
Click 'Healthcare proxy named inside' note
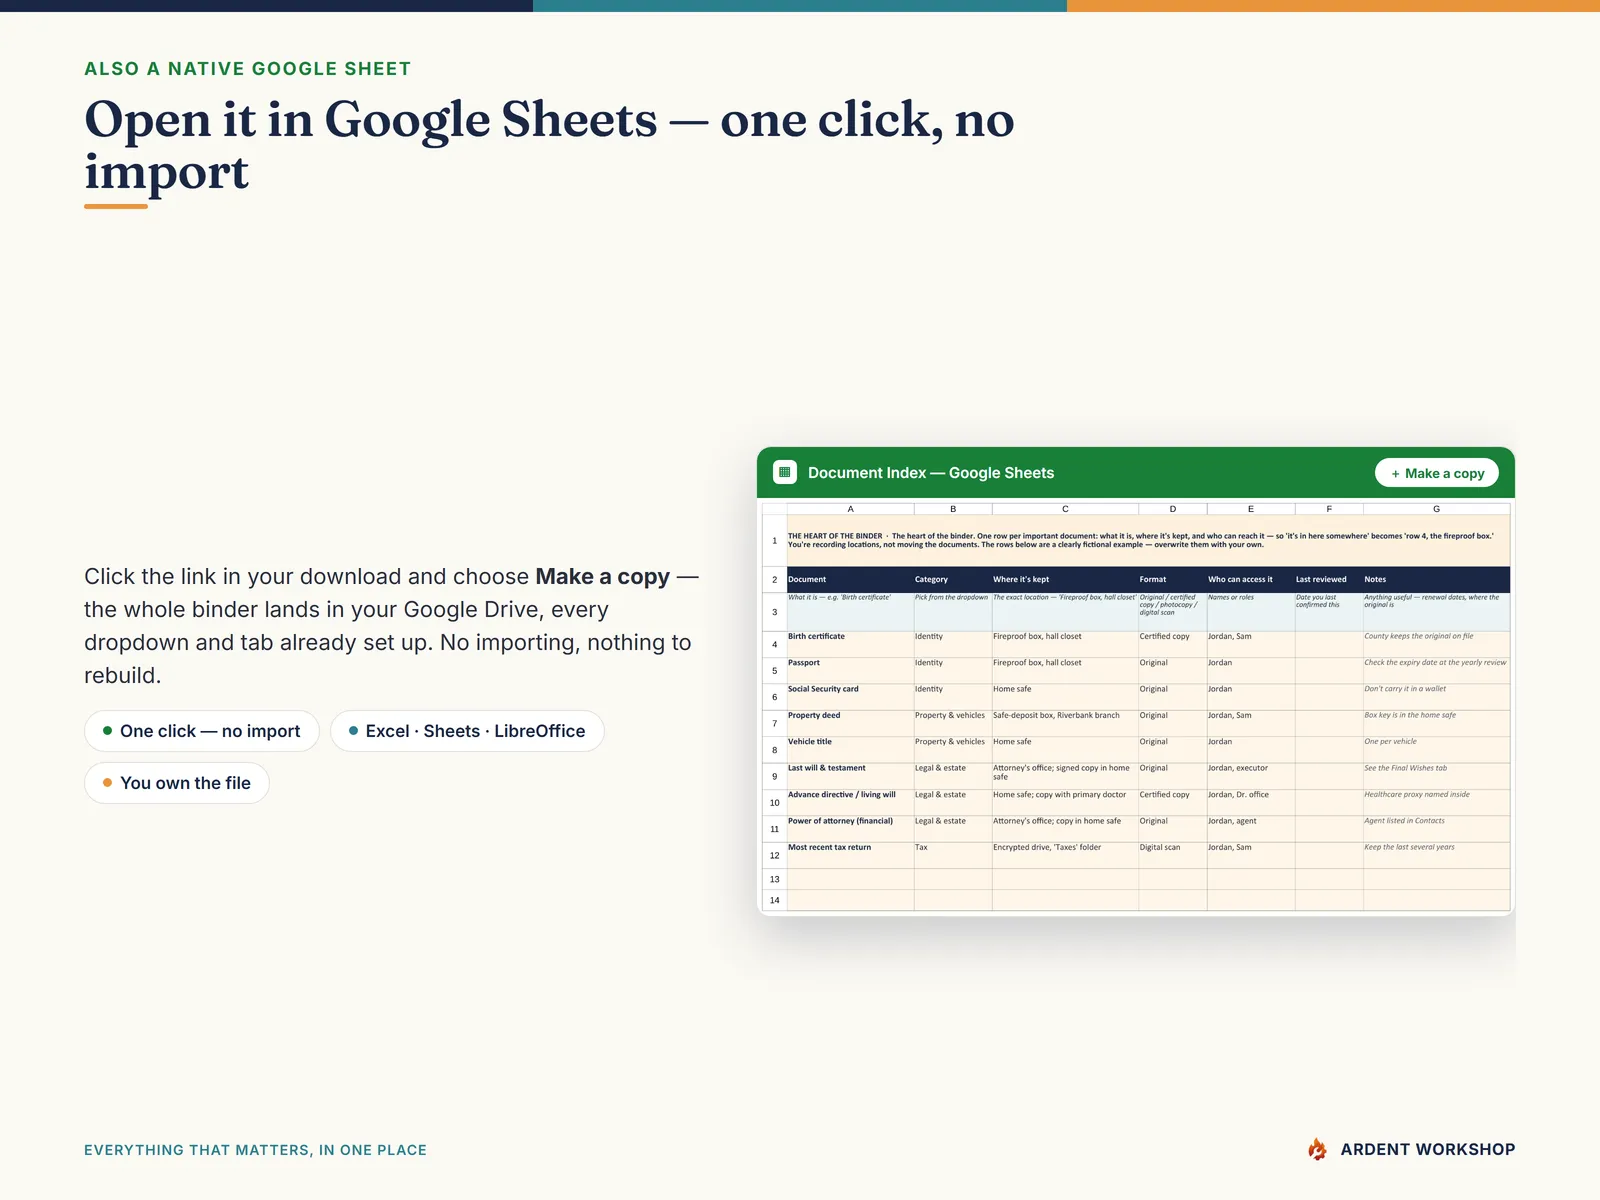point(1436,802)
